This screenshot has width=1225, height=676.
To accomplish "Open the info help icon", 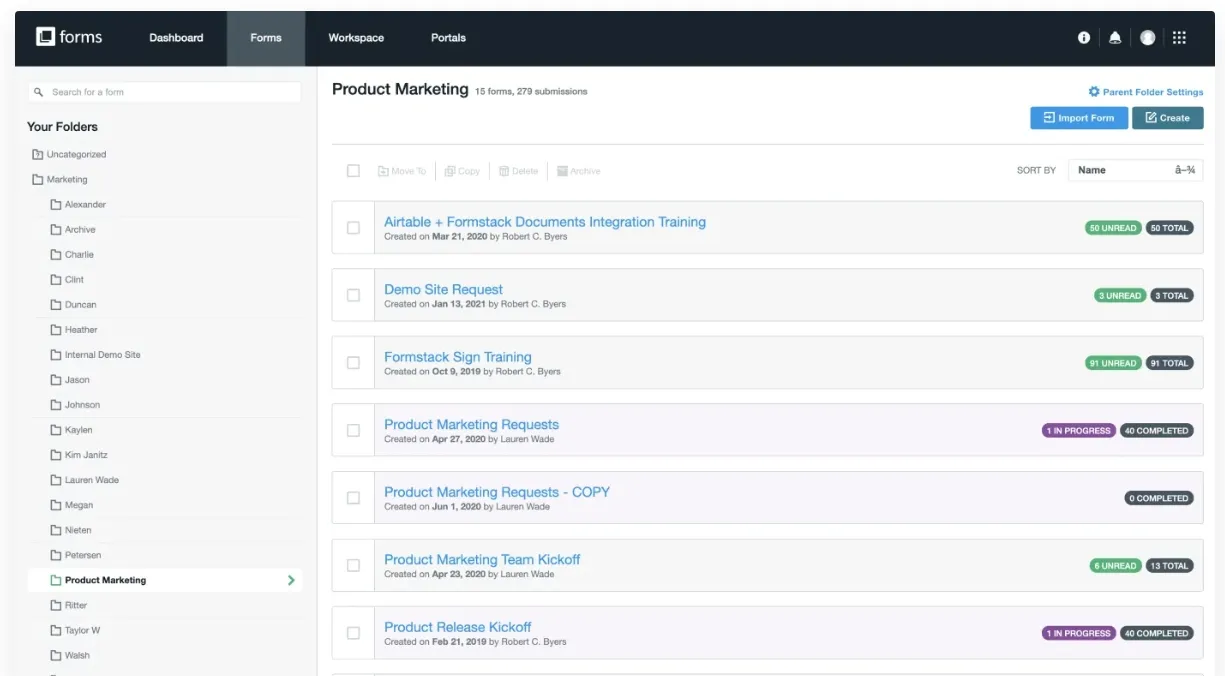I will click(x=1084, y=37).
